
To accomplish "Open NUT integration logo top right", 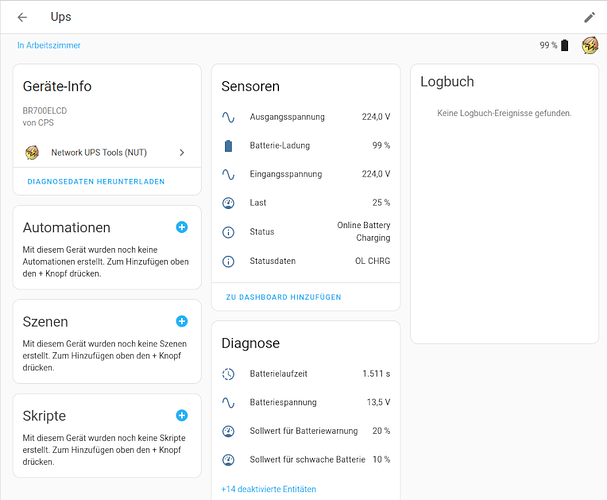I will click(x=589, y=45).
